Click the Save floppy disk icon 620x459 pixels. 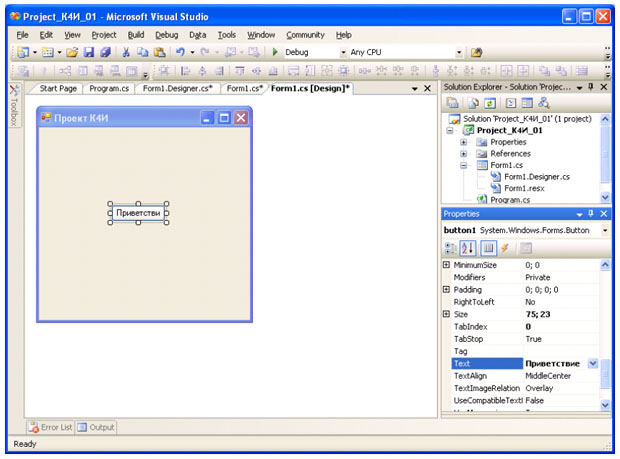(x=89, y=52)
